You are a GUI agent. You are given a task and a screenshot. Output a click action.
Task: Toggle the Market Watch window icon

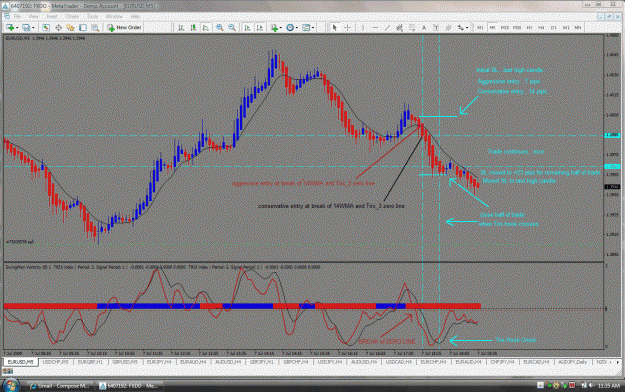pyautogui.click(x=46, y=28)
